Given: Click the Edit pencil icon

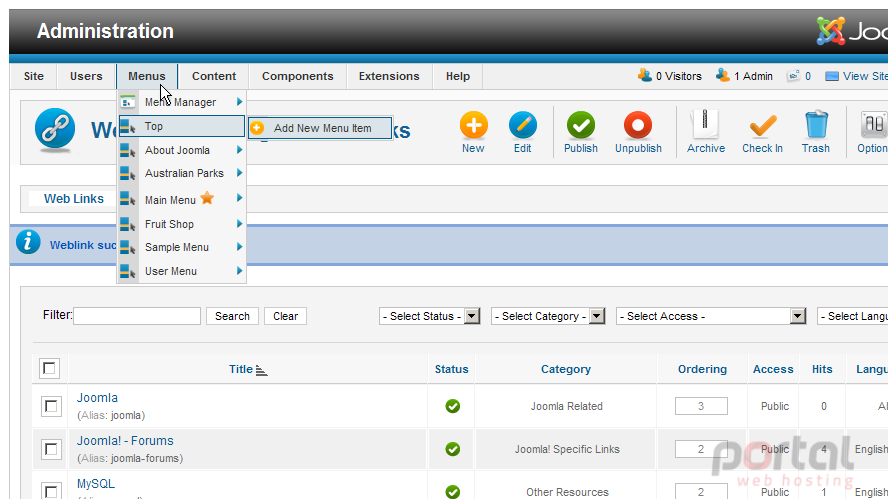Looking at the screenshot, I should (523, 125).
